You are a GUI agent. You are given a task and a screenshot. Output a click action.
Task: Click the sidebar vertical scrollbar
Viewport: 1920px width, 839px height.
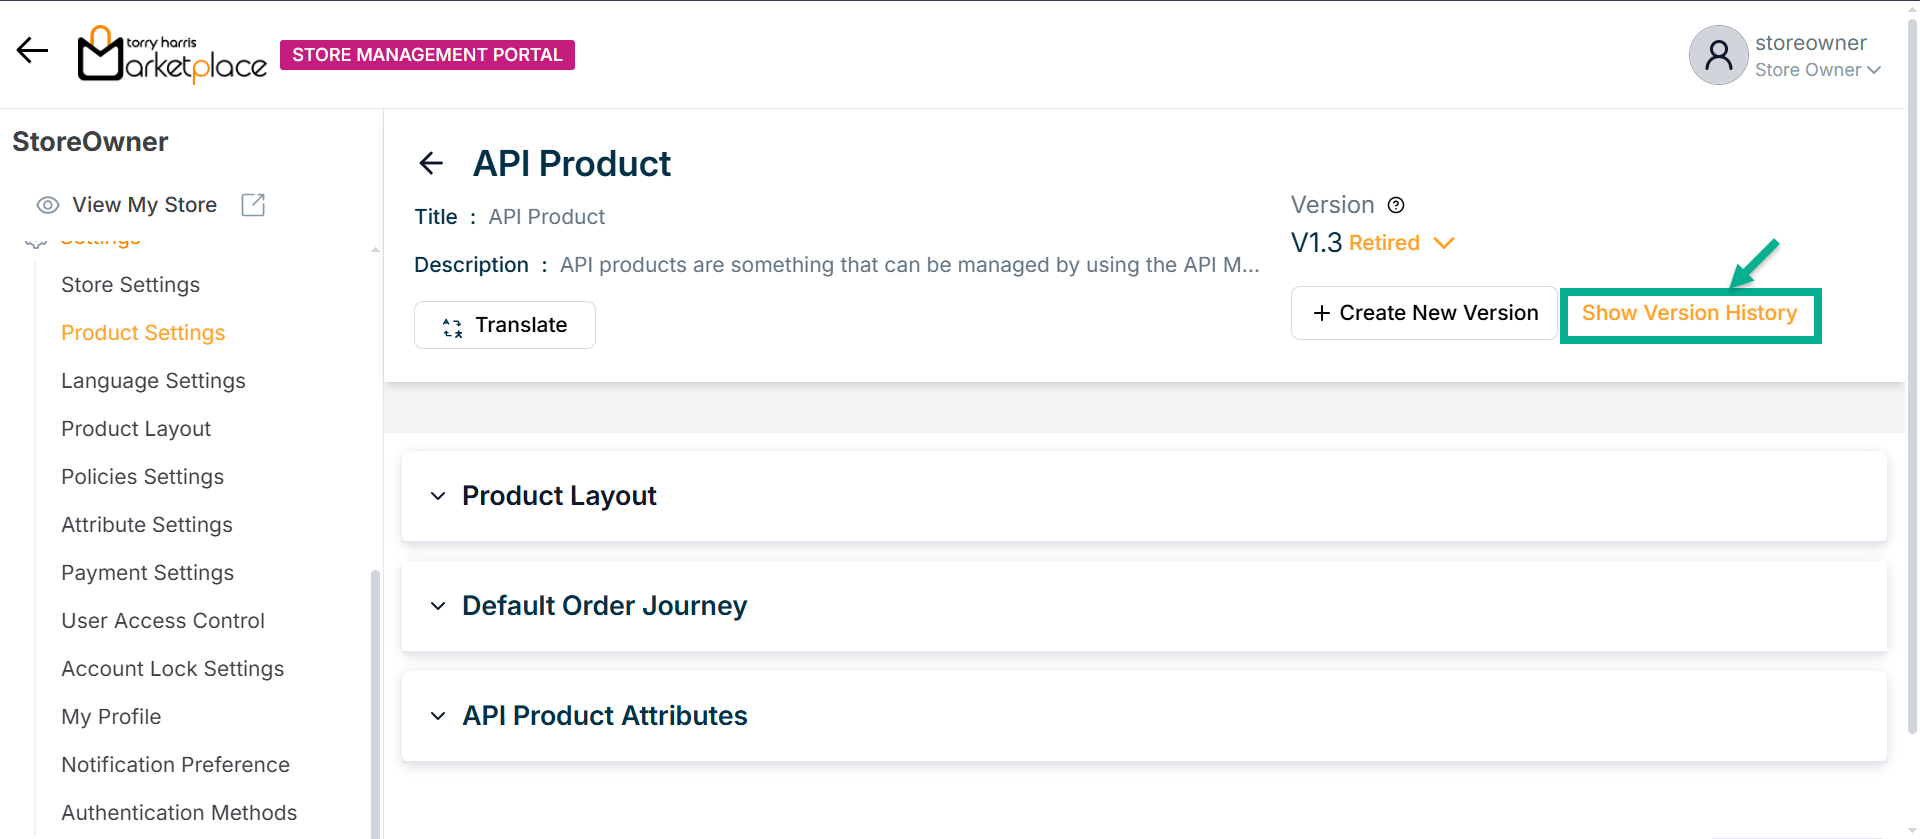(375, 700)
